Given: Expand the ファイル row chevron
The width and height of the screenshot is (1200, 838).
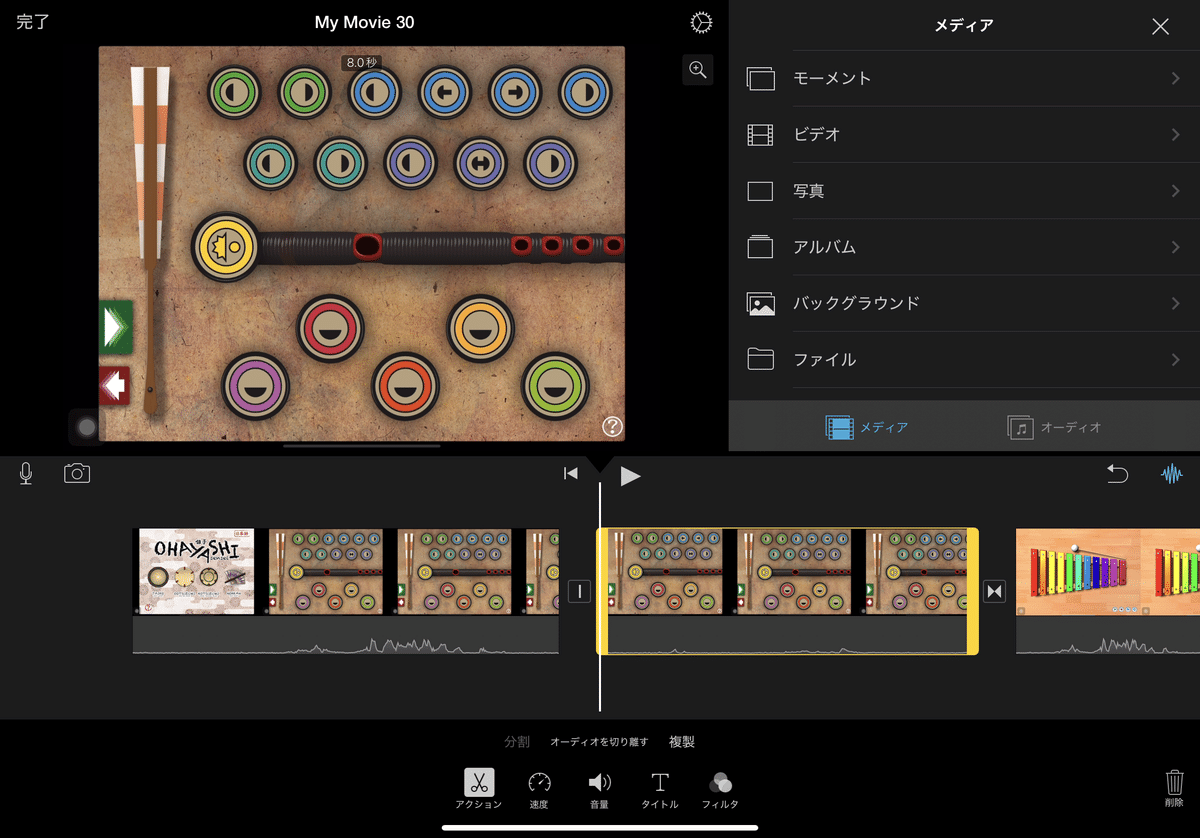Looking at the screenshot, I should [x=1176, y=359].
